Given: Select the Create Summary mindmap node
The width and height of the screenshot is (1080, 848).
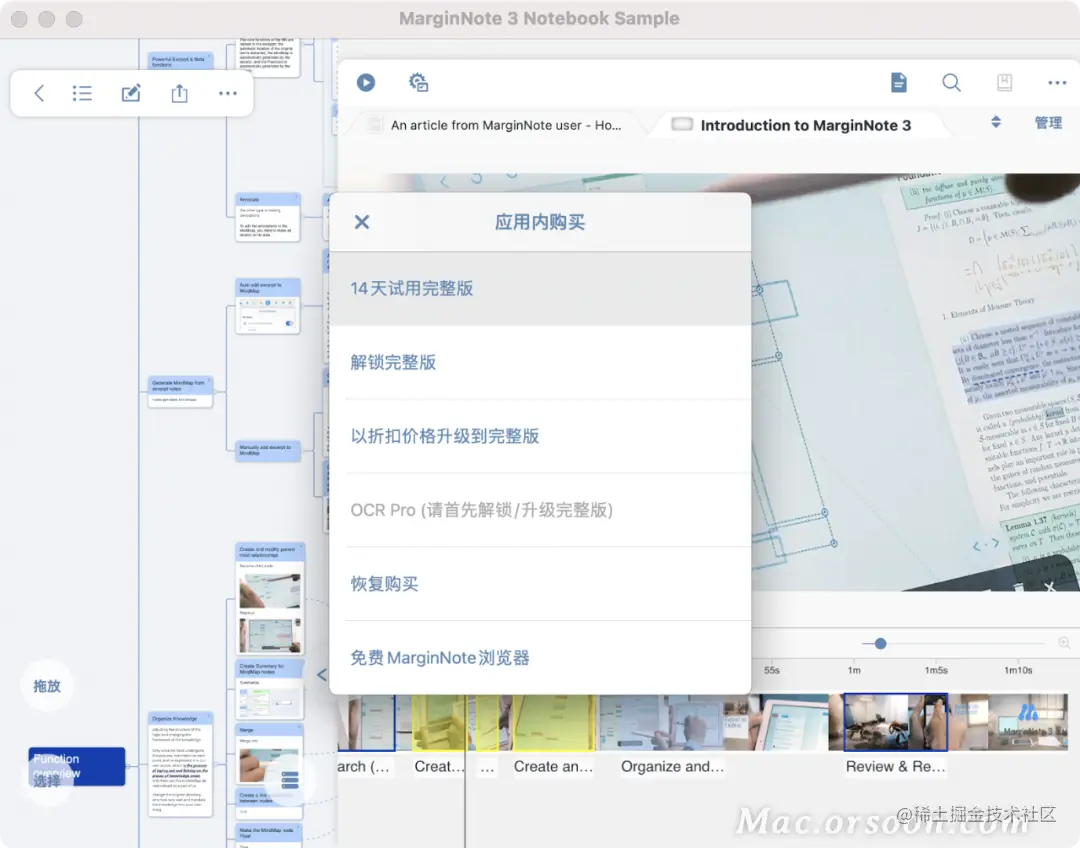Looking at the screenshot, I should (x=269, y=690).
